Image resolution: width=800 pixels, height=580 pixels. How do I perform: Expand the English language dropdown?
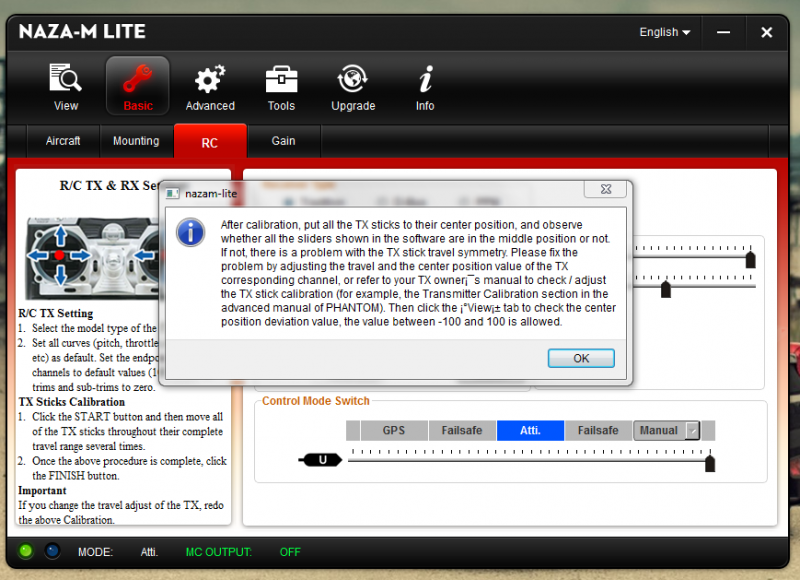(665, 32)
